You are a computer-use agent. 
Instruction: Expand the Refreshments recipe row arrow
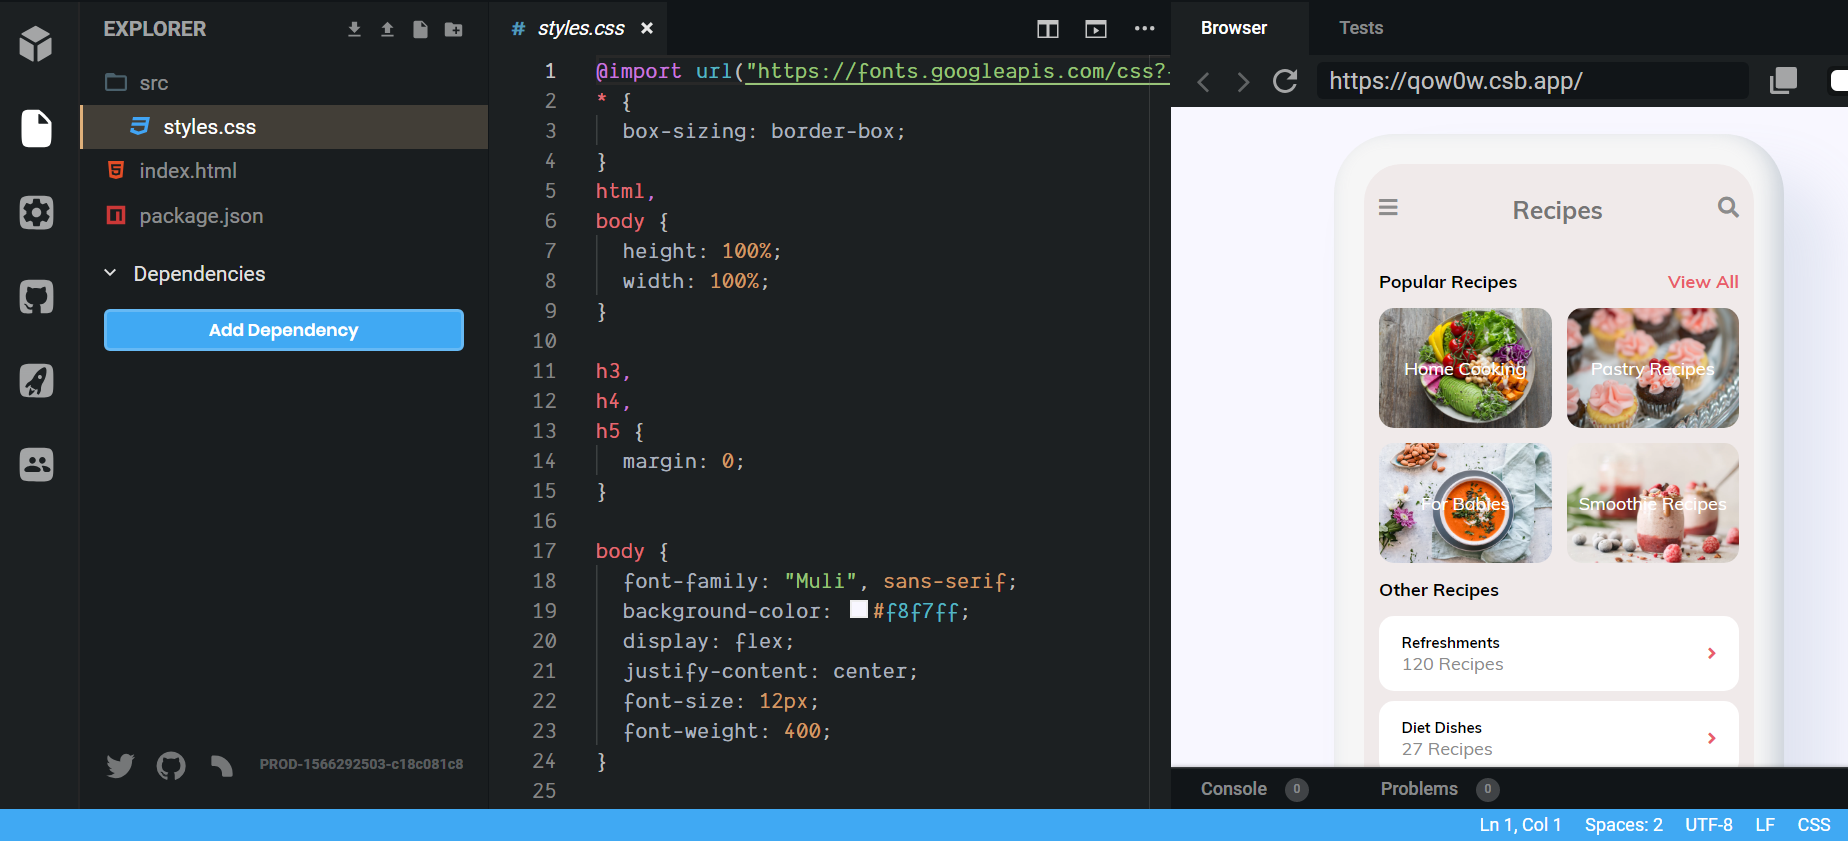click(1711, 653)
